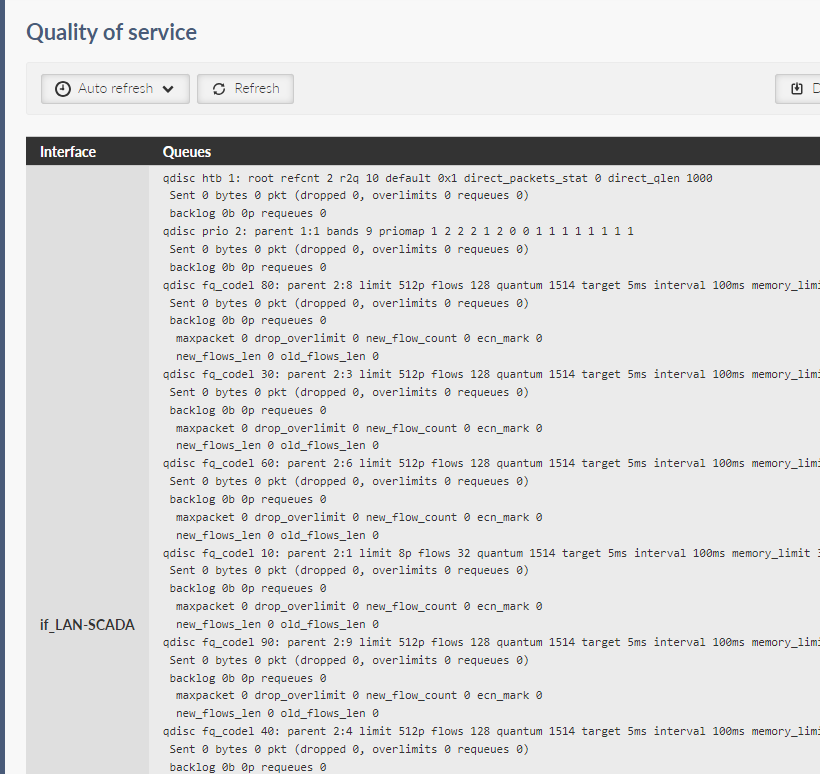
Task: Click the 'qdisc fq_codel 40: parent 2:4' line
Action: click(491, 731)
